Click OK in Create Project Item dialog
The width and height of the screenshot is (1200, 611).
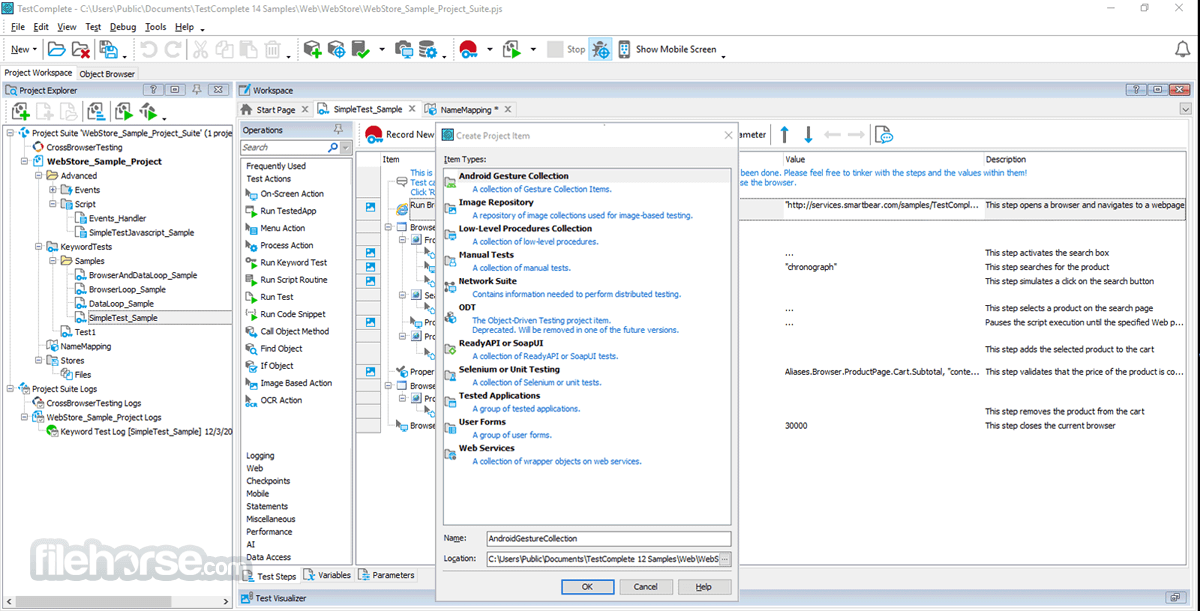[587, 587]
